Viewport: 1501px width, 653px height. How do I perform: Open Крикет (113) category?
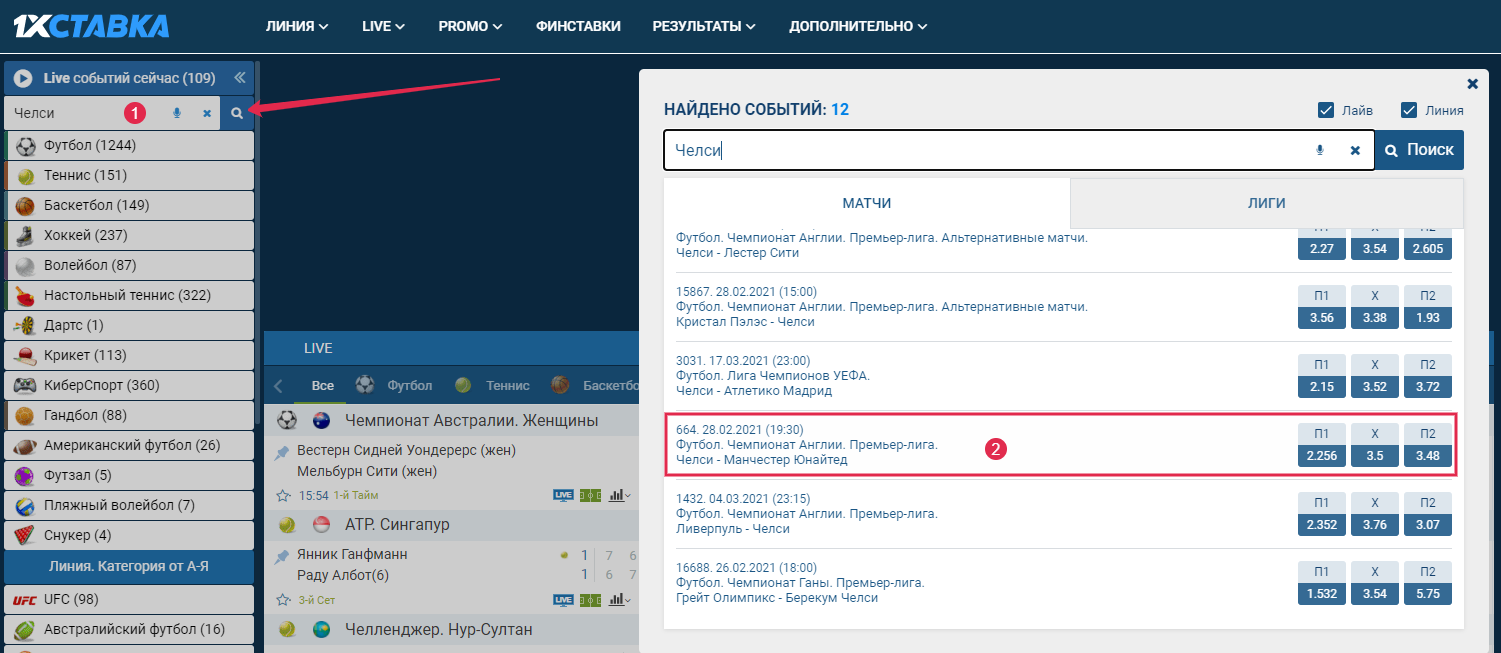129,355
